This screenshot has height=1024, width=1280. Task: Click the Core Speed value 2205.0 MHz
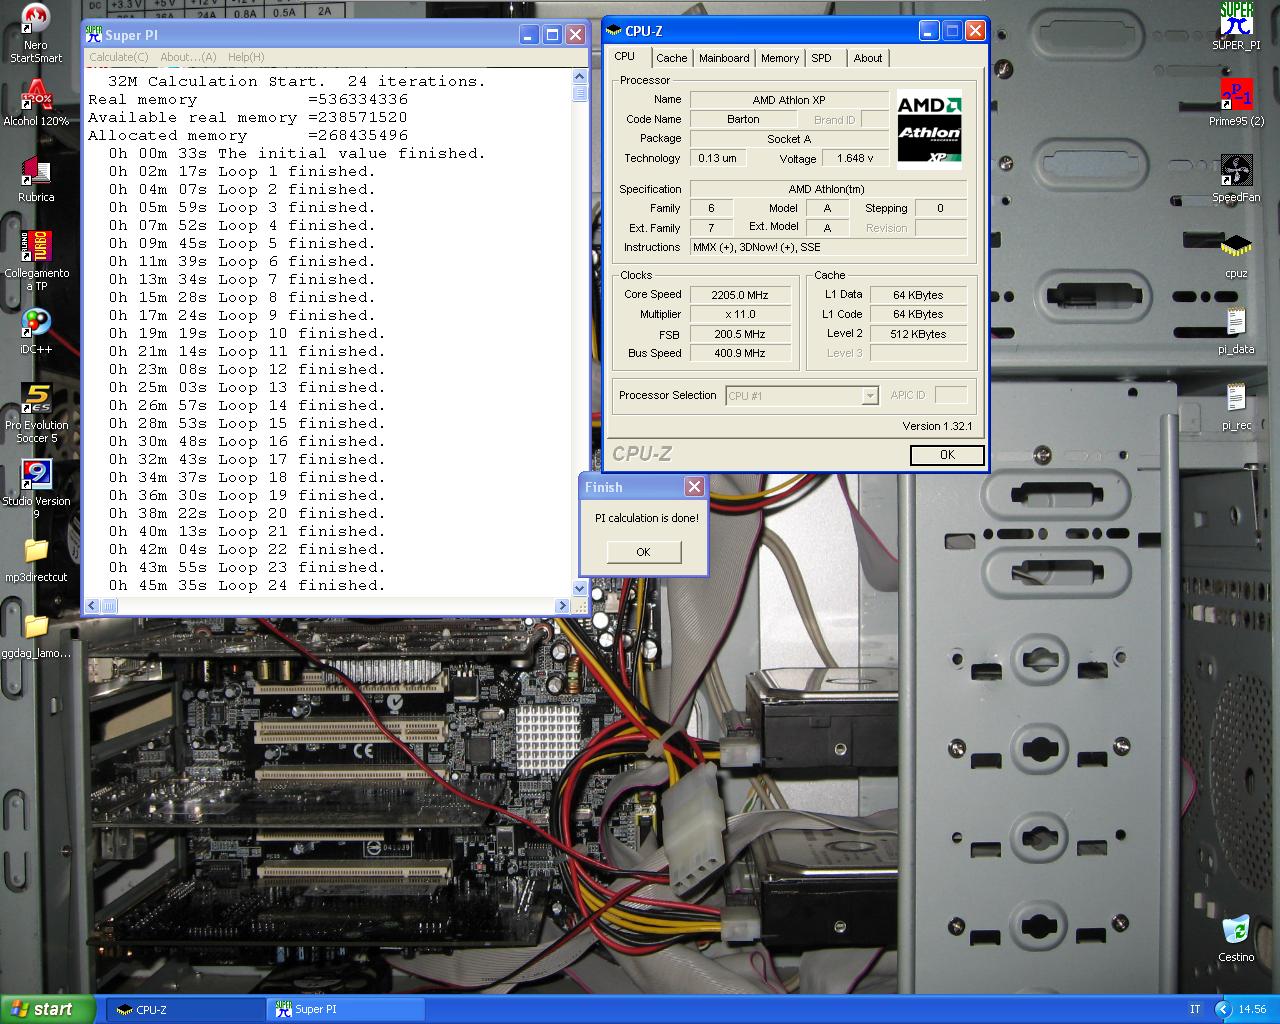click(740, 295)
